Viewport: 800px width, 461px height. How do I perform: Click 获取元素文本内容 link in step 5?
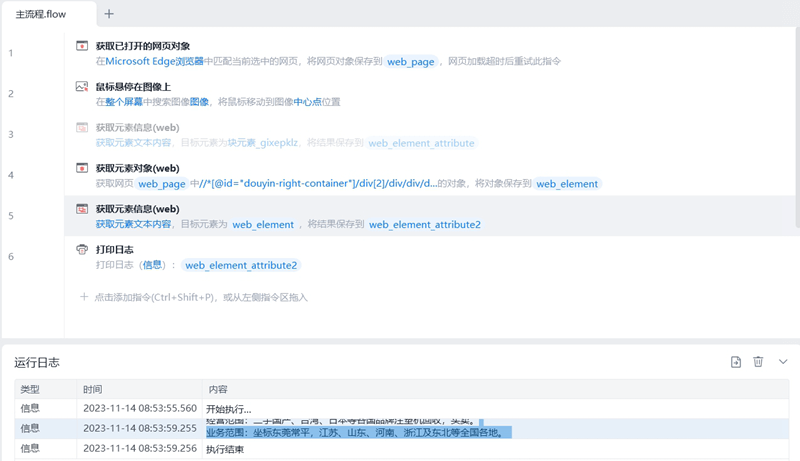click(133, 224)
